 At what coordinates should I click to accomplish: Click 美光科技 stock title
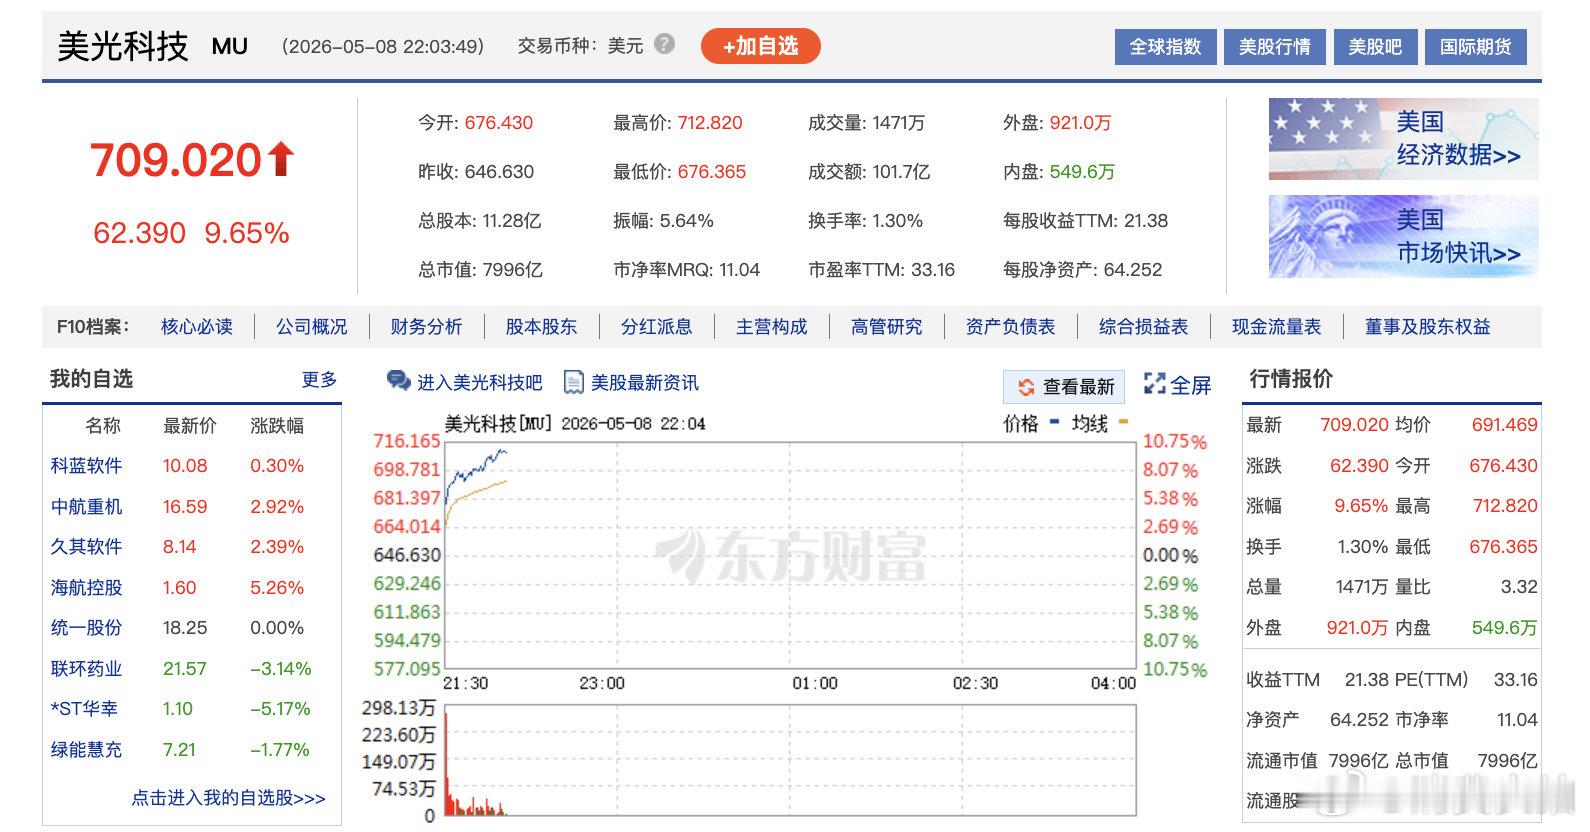[x=123, y=46]
